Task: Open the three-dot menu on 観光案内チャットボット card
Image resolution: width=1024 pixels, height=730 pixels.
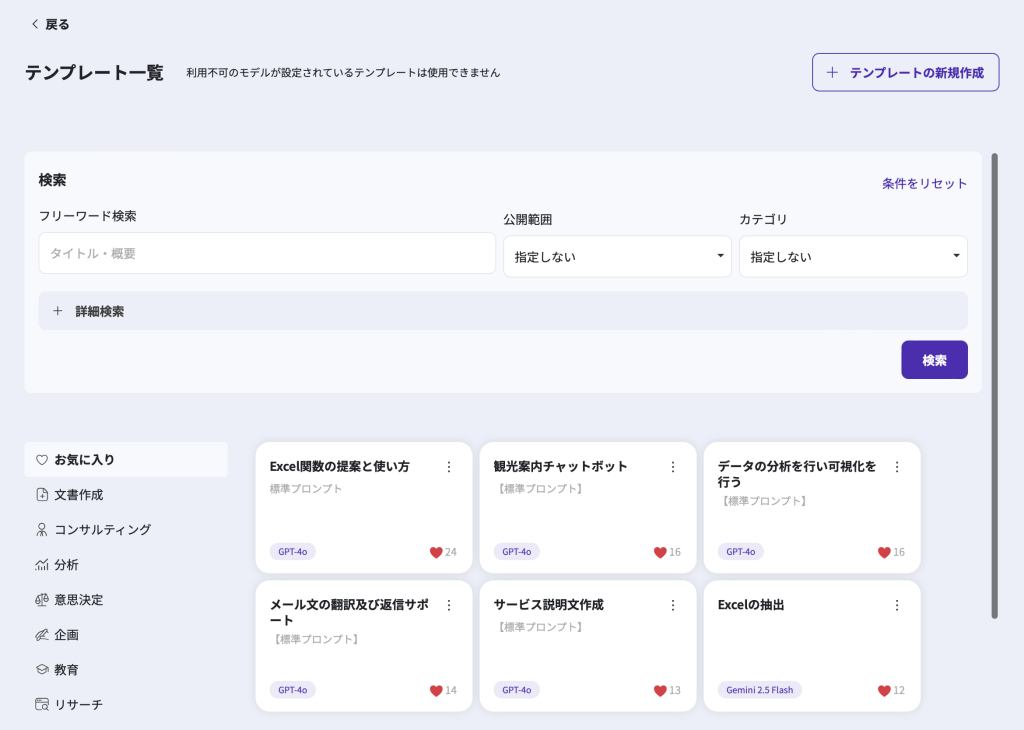Action: 673,467
